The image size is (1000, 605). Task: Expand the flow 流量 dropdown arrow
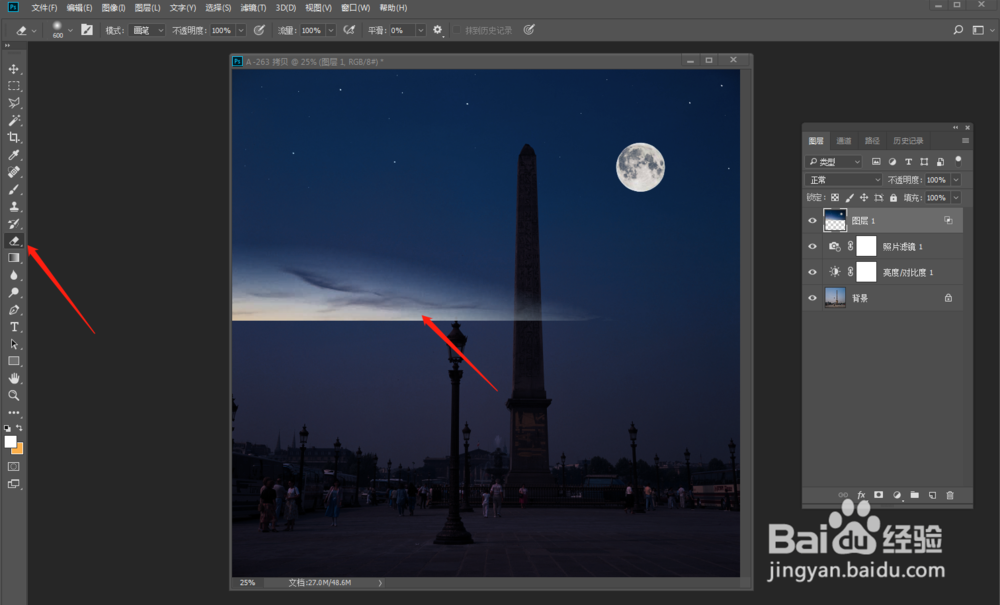click(330, 30)
